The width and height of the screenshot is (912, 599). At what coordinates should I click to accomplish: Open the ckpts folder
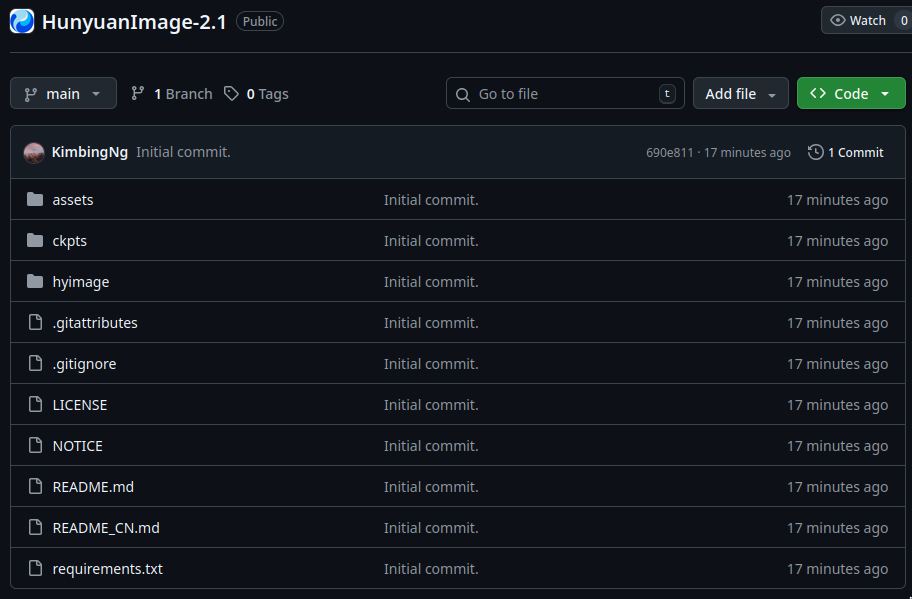[x=70, y=241]
